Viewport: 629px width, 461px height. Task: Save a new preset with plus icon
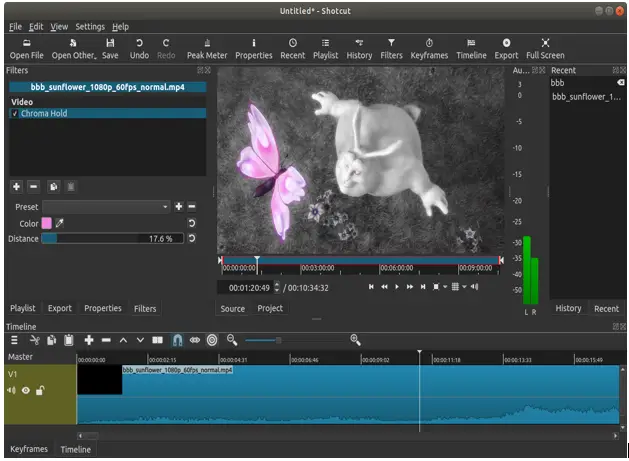[x=179, y=206]
